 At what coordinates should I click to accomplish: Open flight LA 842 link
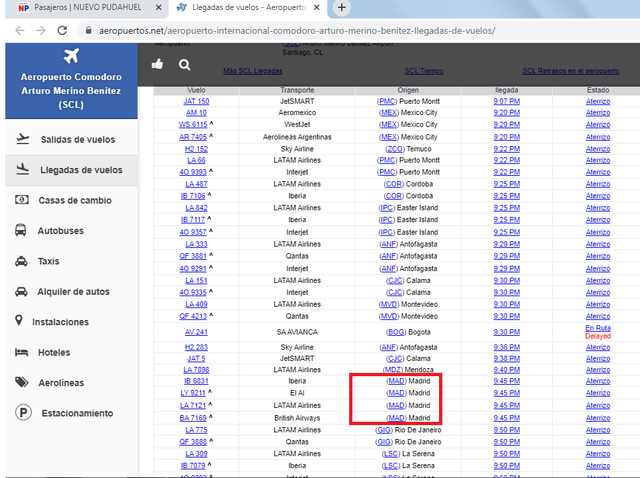click(196, 208)
